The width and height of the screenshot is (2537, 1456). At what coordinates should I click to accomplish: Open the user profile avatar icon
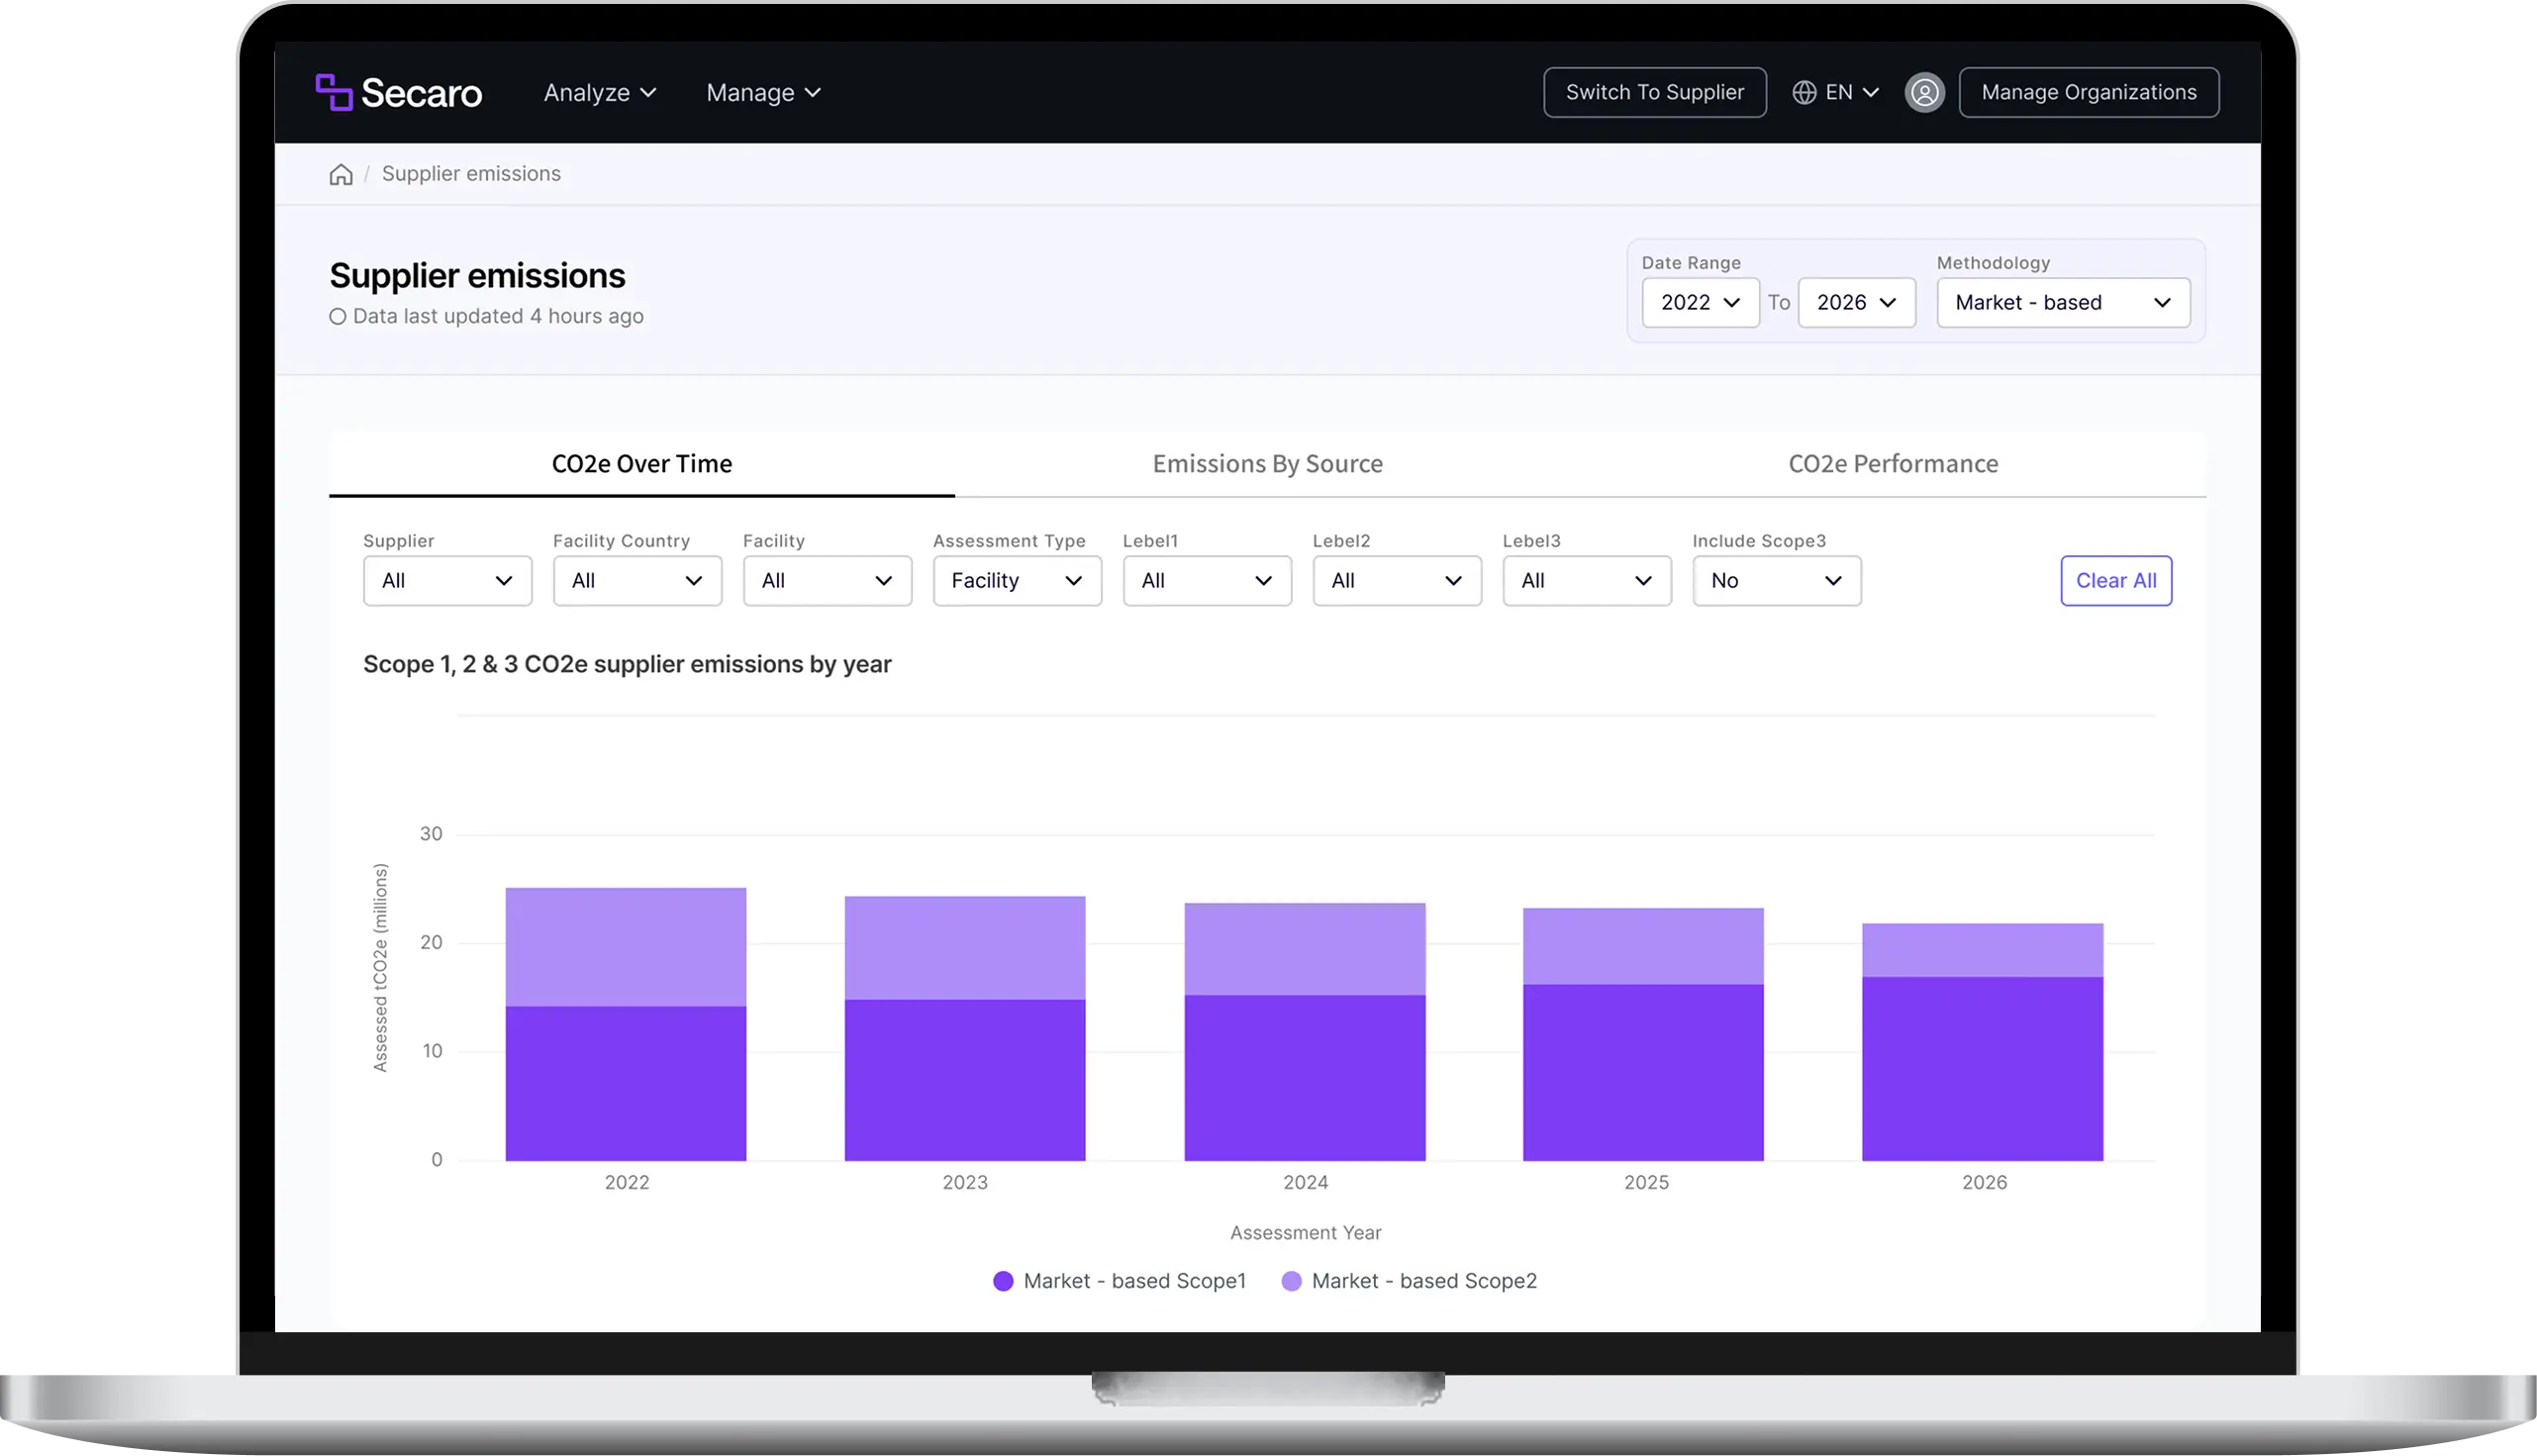[x=1924, y=92]
